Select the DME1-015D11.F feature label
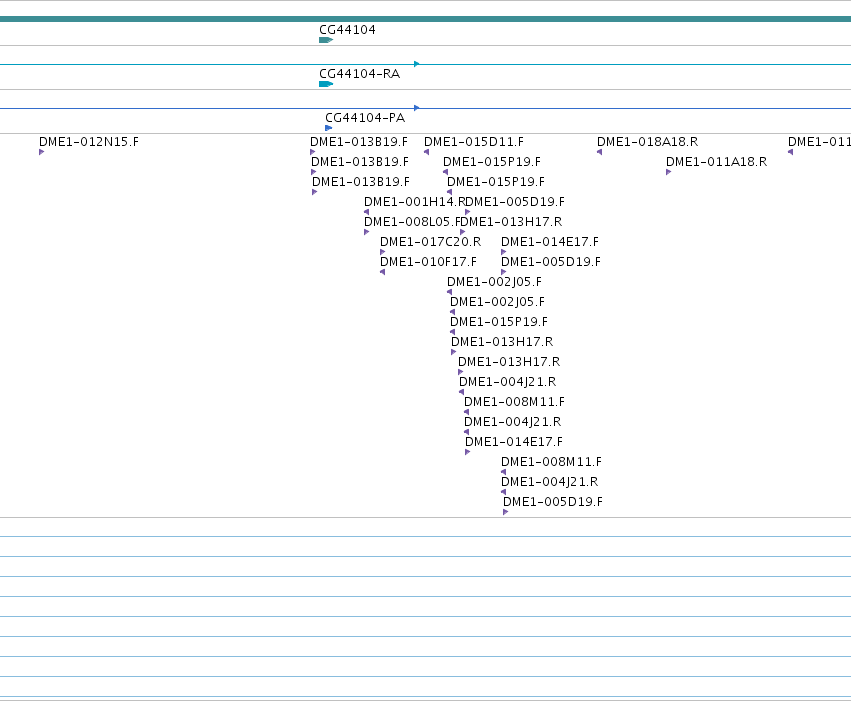 click(474, 142)
